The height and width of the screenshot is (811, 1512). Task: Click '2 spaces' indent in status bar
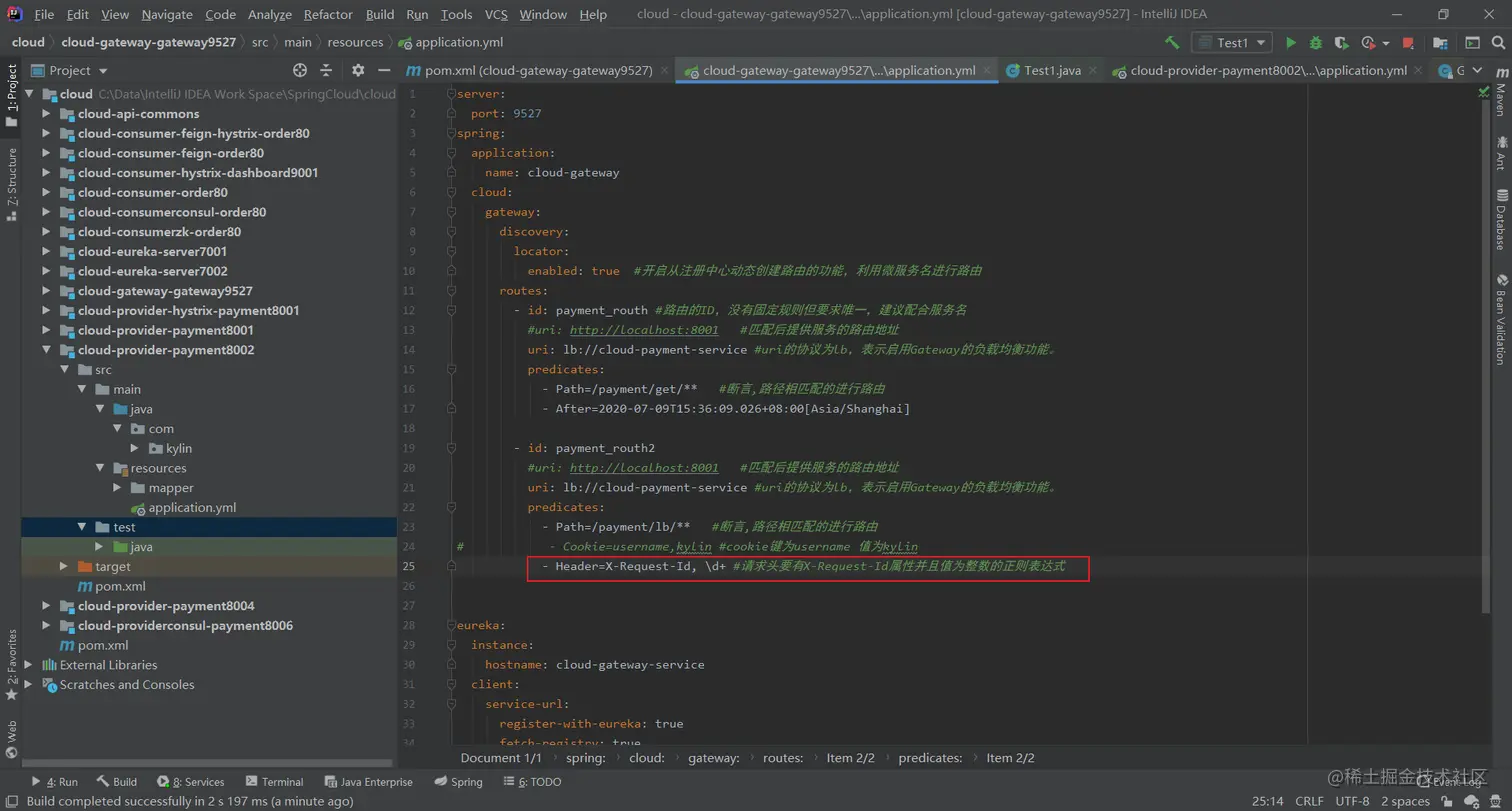(1405, 801)
